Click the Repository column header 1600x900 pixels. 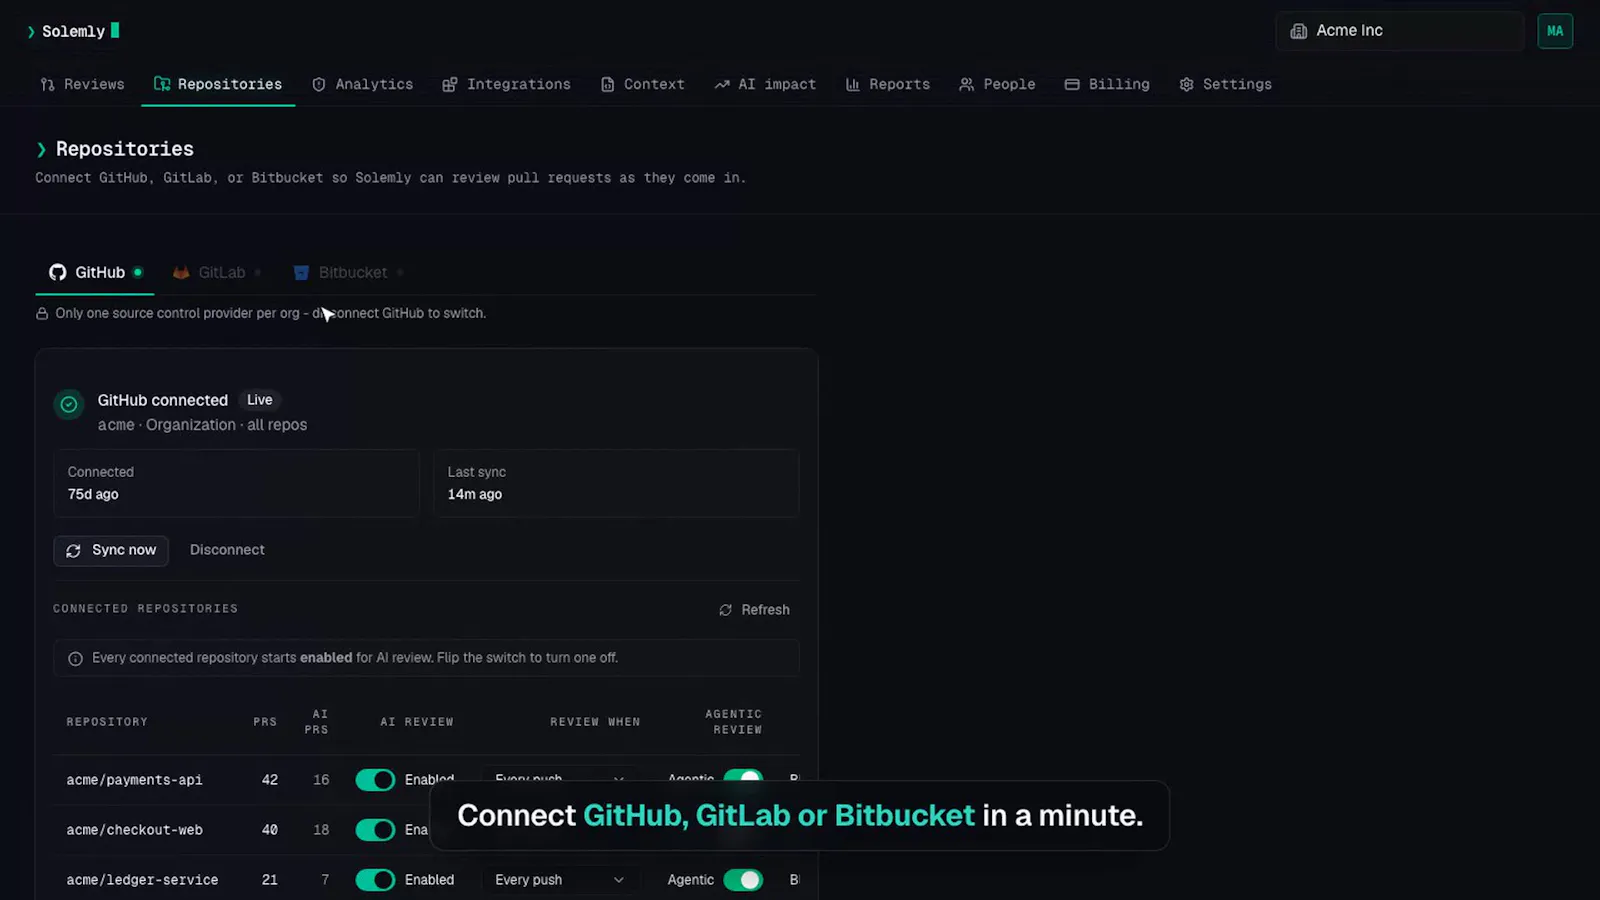pos(107,722)
